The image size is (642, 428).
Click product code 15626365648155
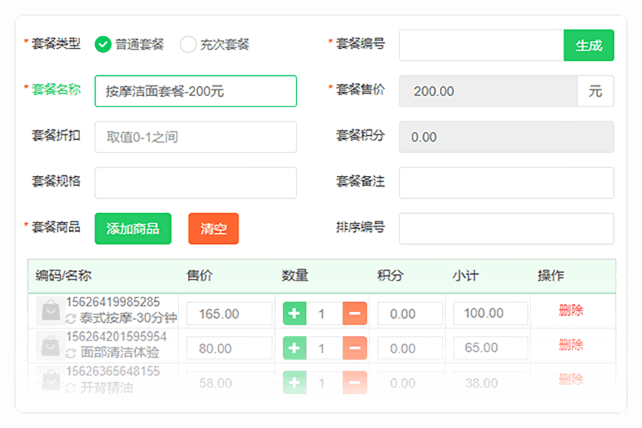click(113, 371)
